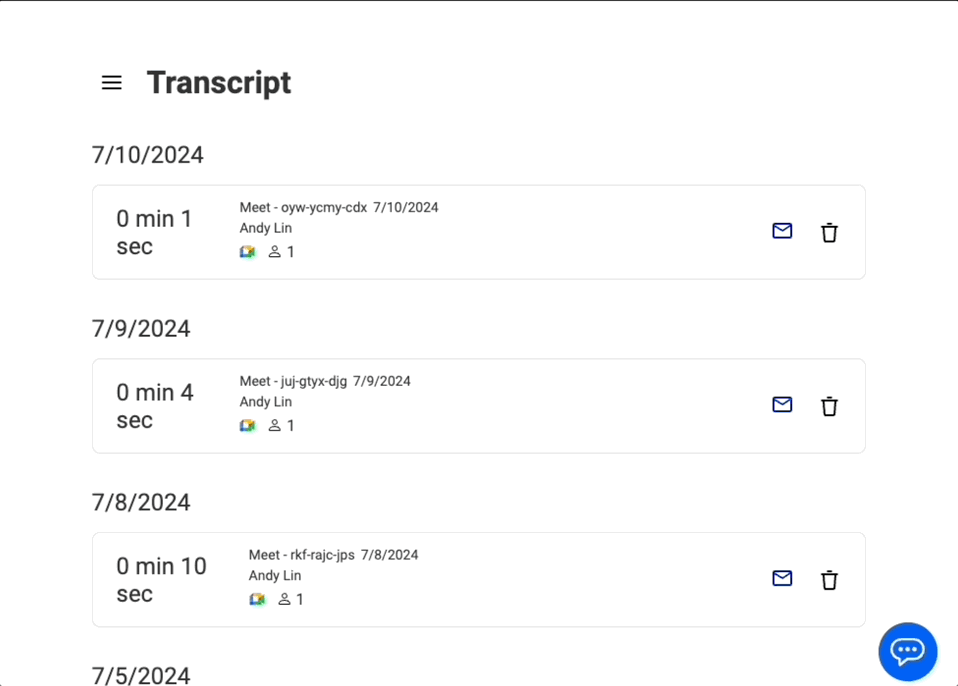Select the 0 min 1 sec duration
This screenshot has height=686, width=958.
(154, 232)
